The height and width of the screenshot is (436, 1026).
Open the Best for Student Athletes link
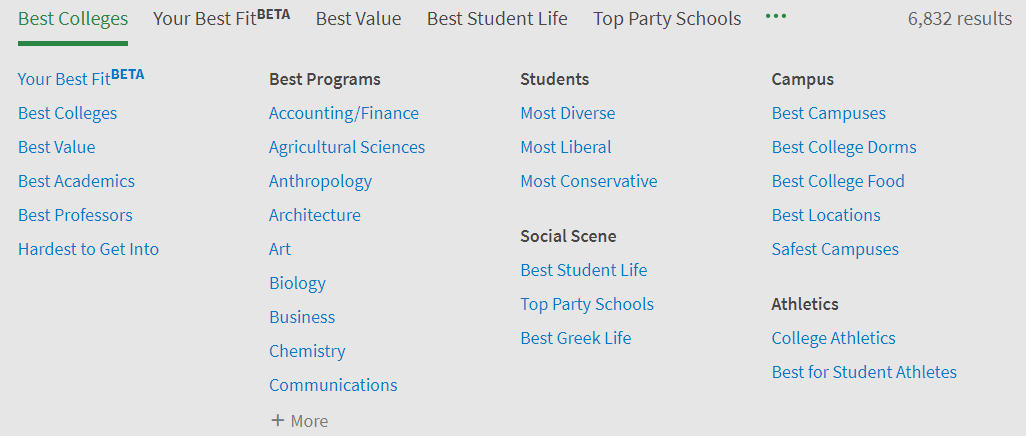click(x=864, y=372)
